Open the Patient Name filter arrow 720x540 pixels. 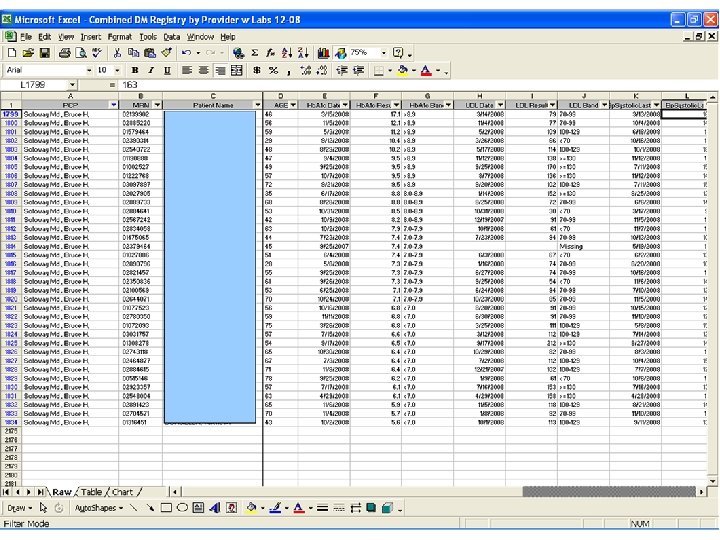258,105
